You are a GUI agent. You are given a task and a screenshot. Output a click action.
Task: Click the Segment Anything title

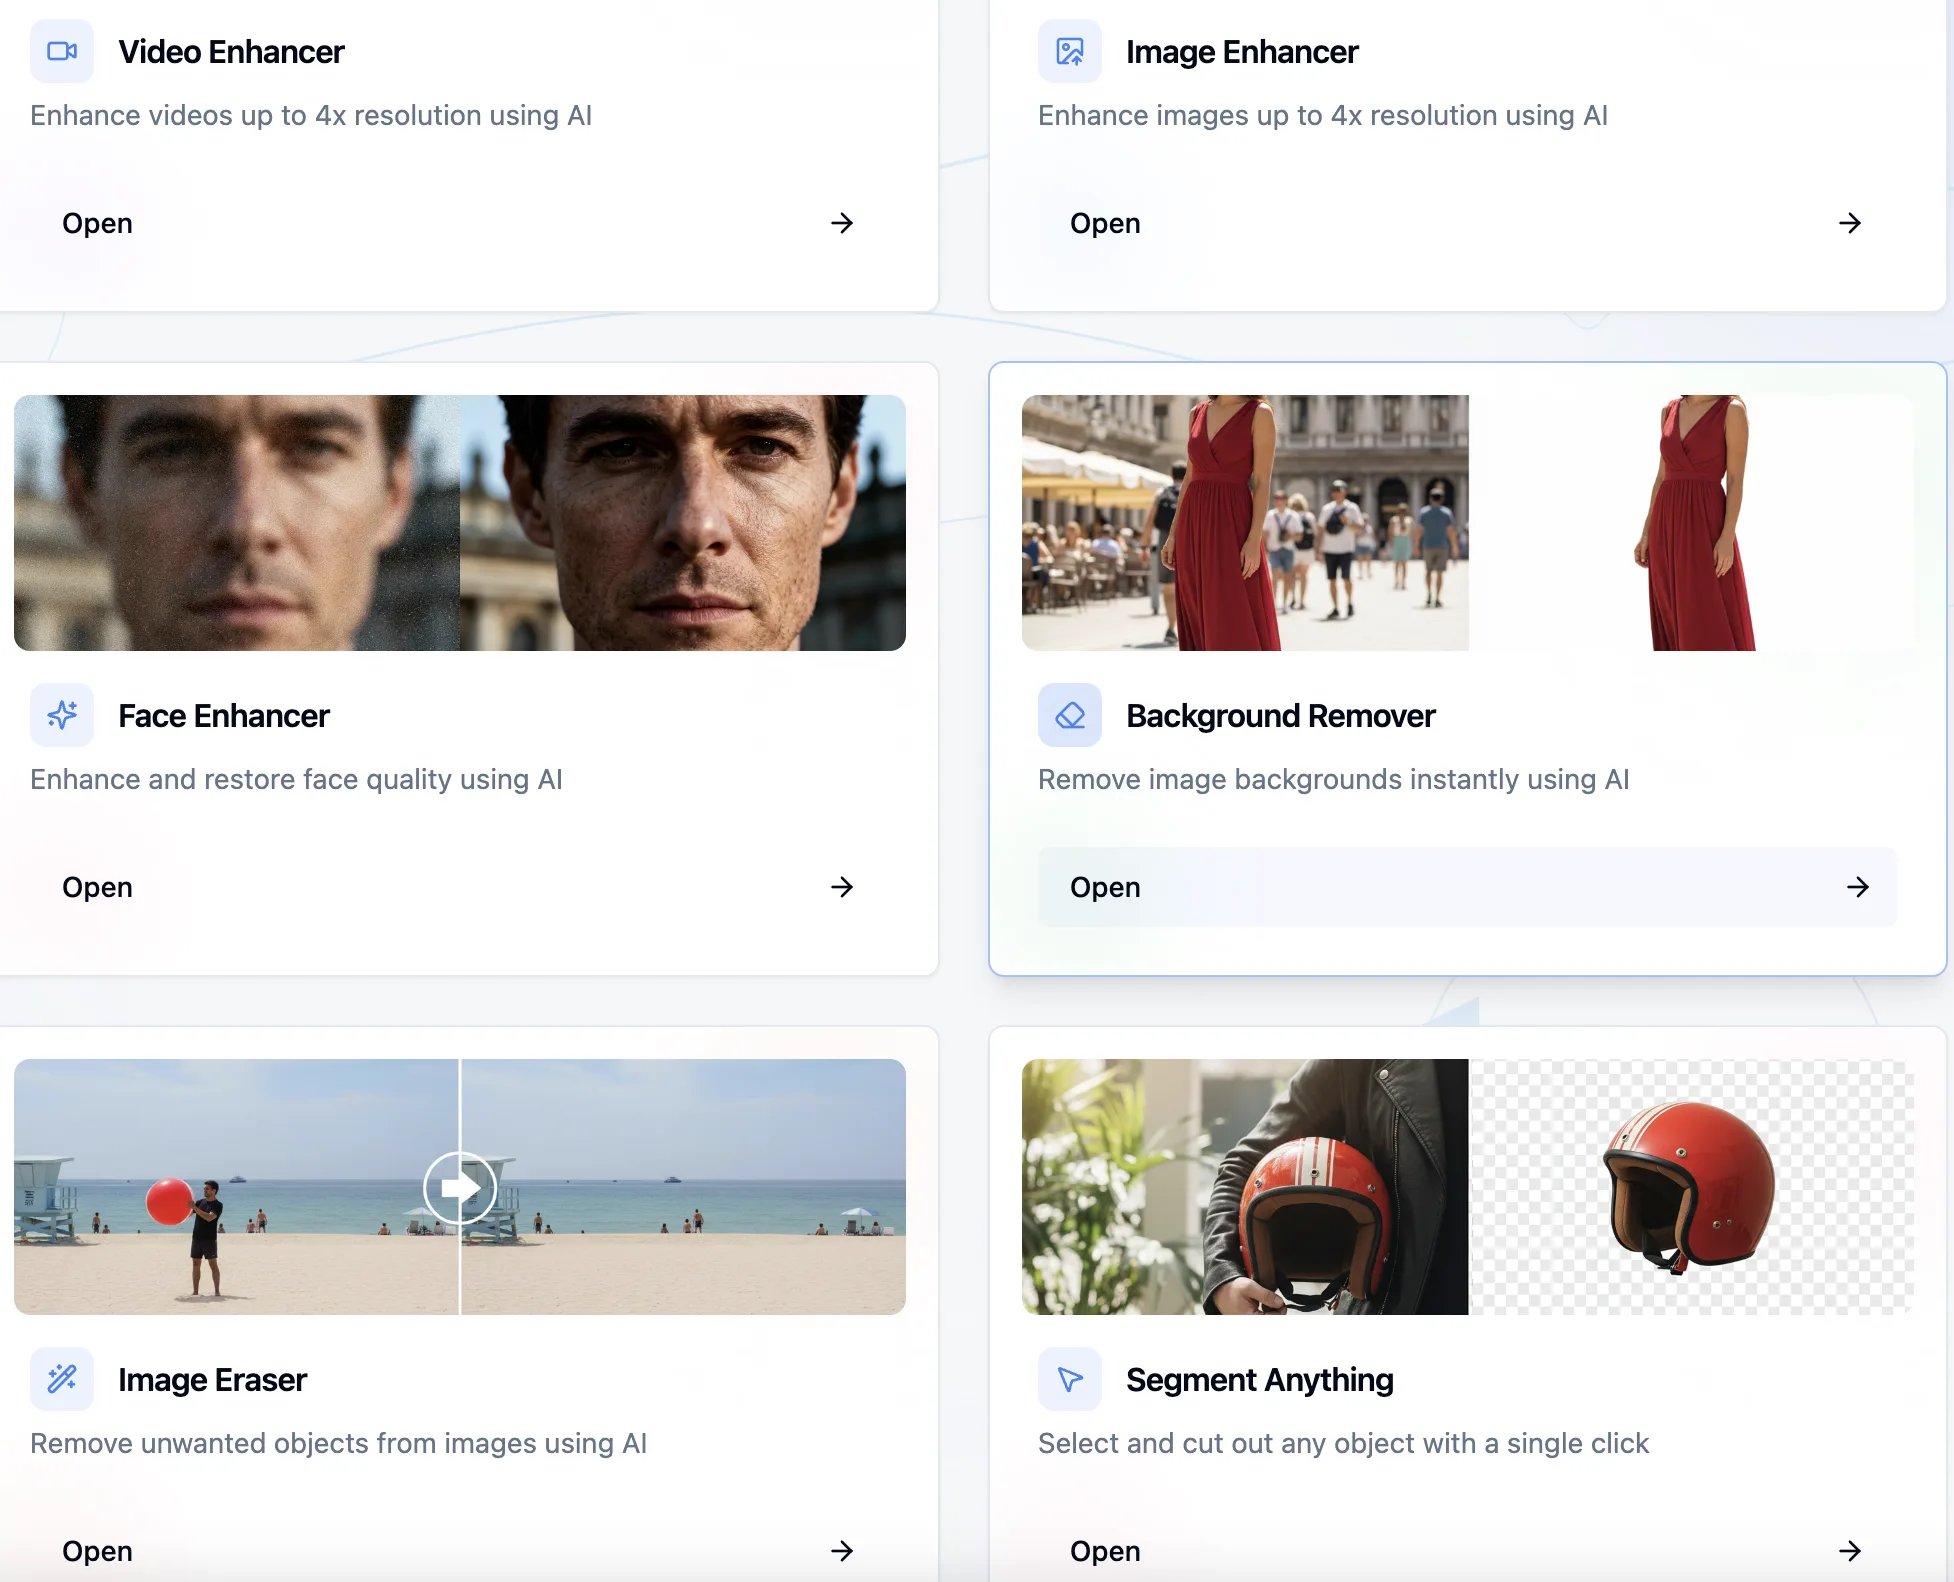1260,1380
